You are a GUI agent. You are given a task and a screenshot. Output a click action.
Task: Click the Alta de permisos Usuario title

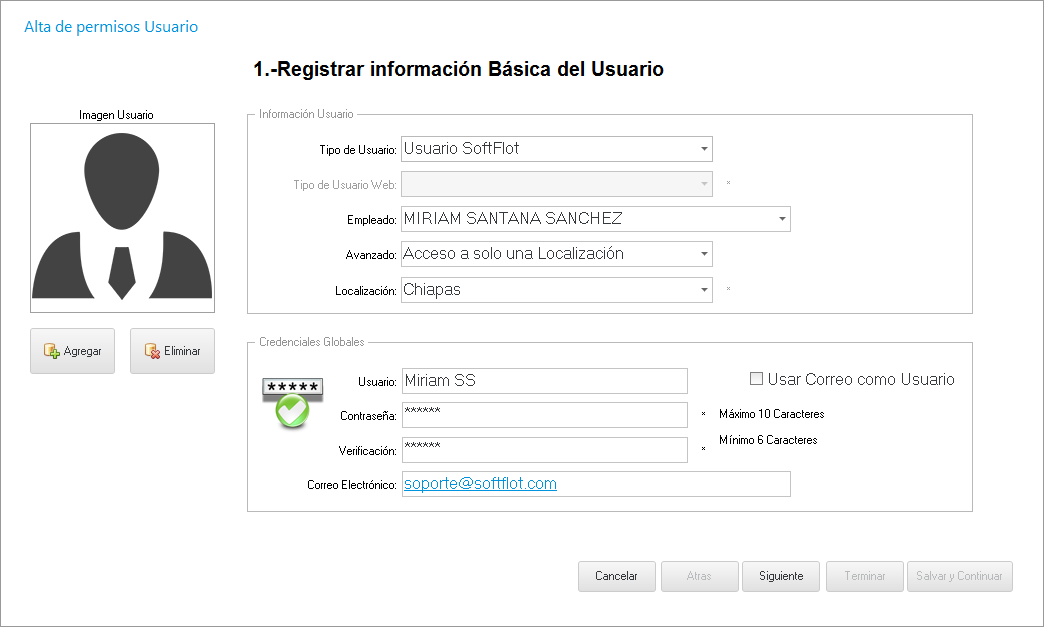click(x=111, y=27)
